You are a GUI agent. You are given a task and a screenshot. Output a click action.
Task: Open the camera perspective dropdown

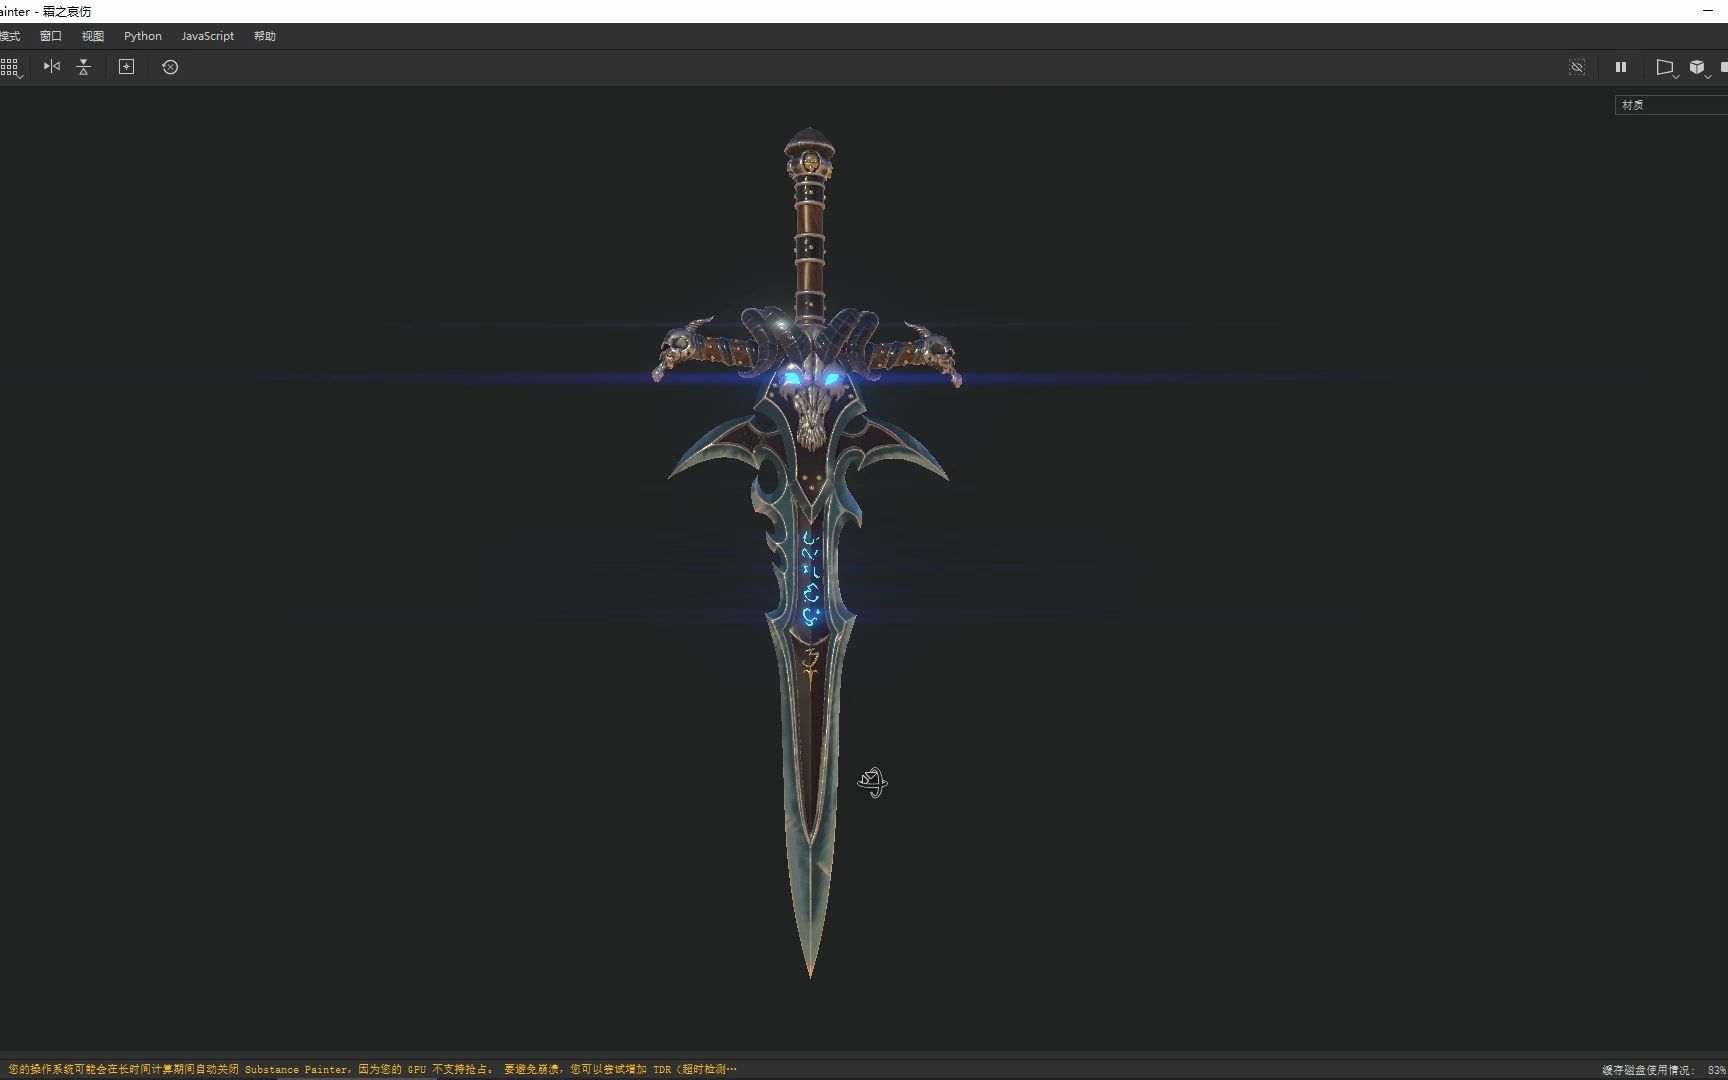1667,68
